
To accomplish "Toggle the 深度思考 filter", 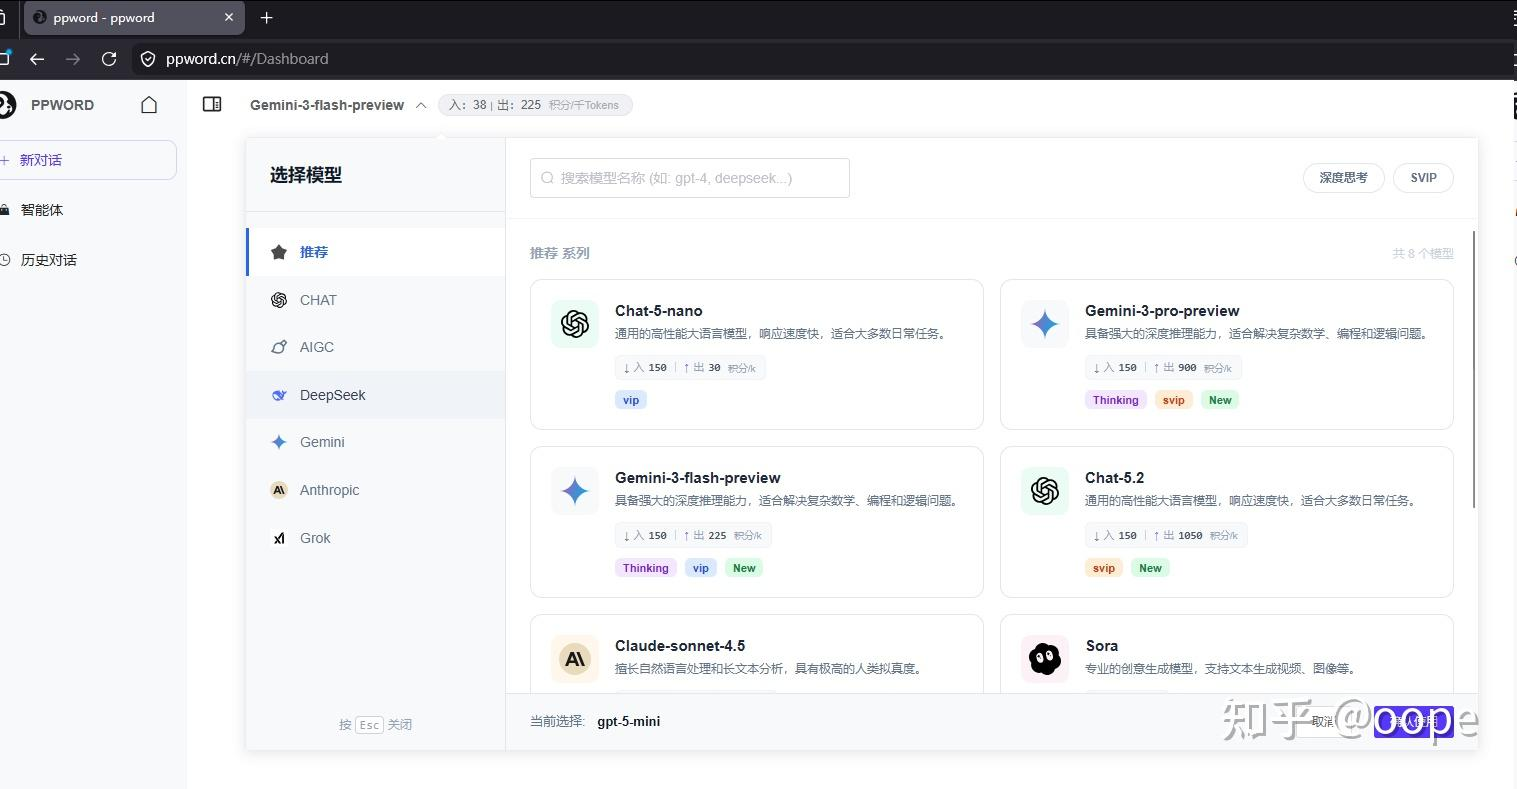I will (x=1343, y=178).
